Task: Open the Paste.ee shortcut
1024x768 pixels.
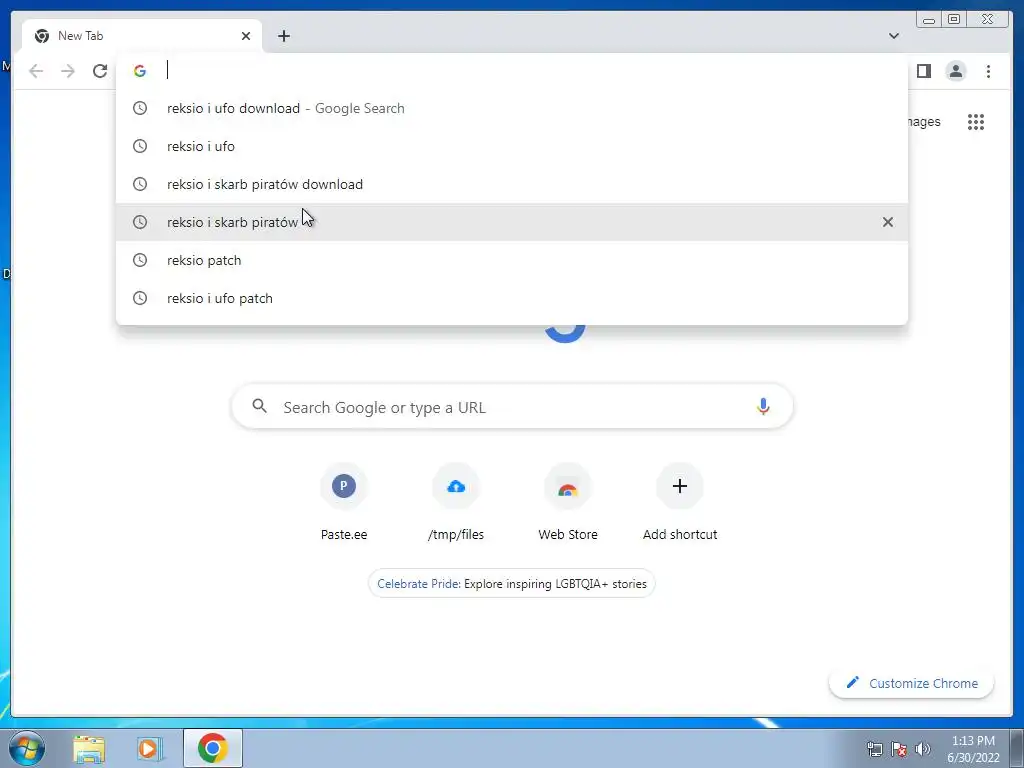Action: pos(344,502)
